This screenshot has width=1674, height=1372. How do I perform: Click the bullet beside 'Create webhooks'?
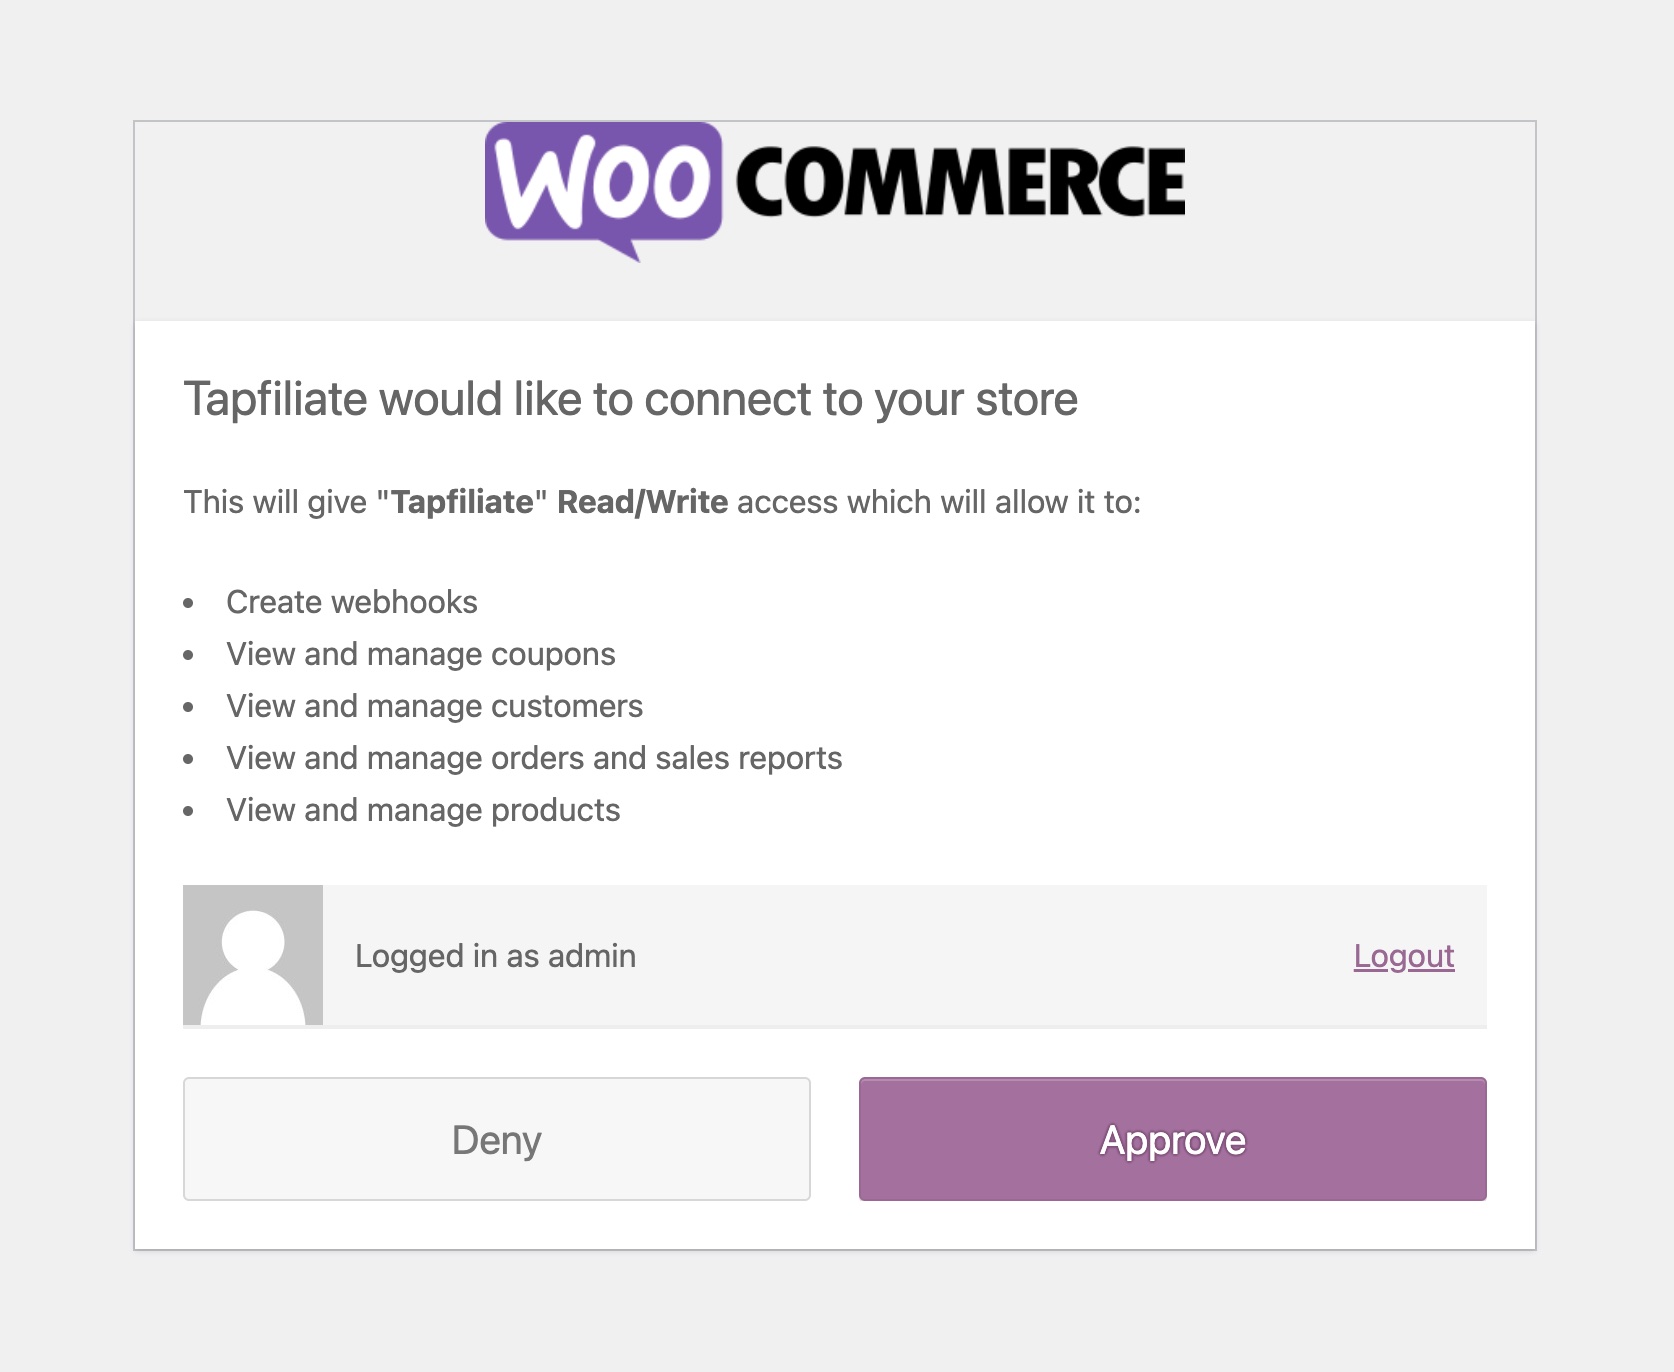click(x=189, y=603)
